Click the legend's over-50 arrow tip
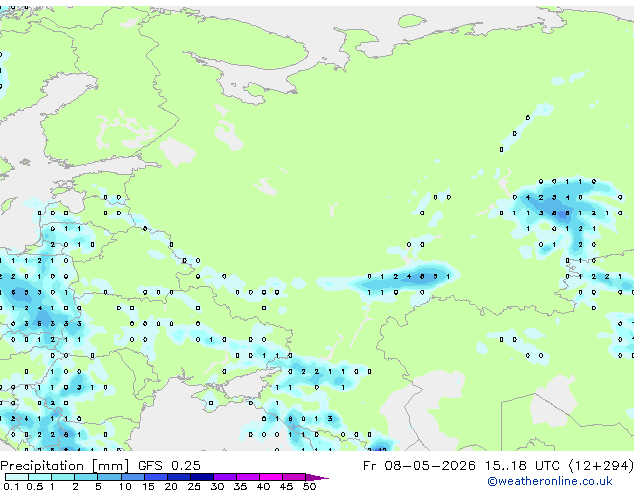This screenshot has width=634, height=490. (x=317, y=477)
